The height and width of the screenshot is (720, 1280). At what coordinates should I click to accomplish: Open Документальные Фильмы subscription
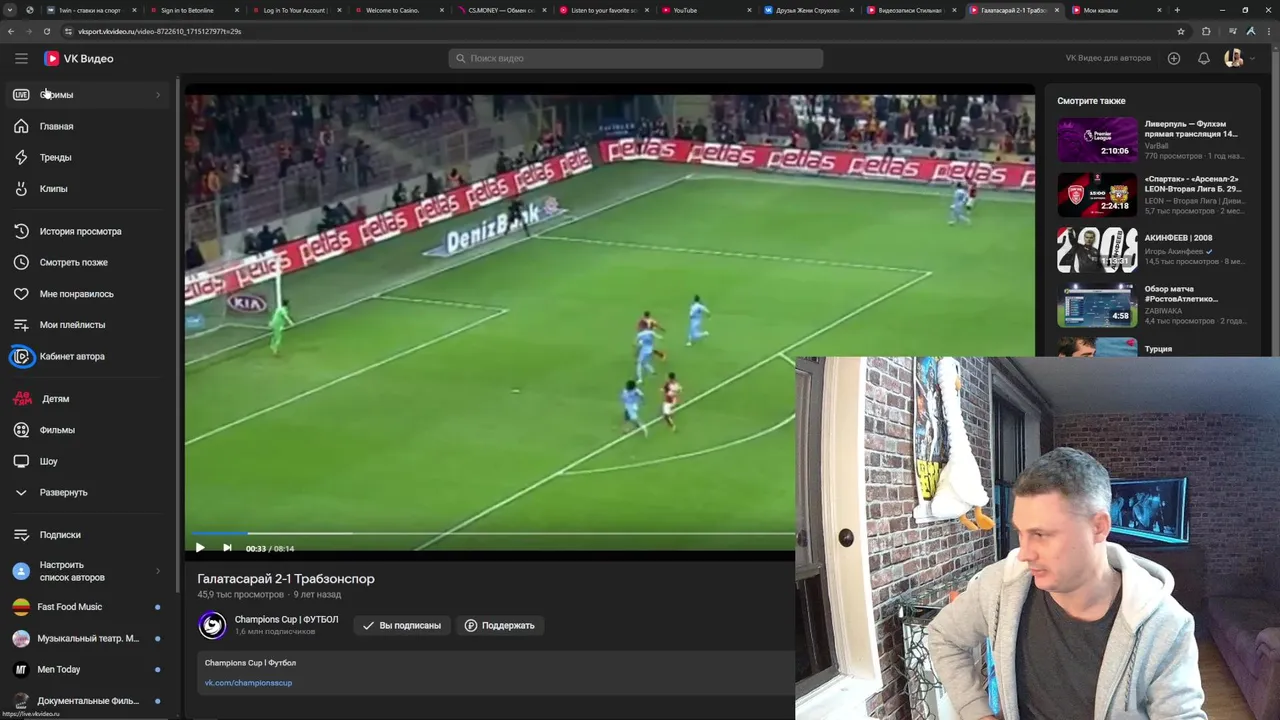pyautogui.click(x=87, y=701)
